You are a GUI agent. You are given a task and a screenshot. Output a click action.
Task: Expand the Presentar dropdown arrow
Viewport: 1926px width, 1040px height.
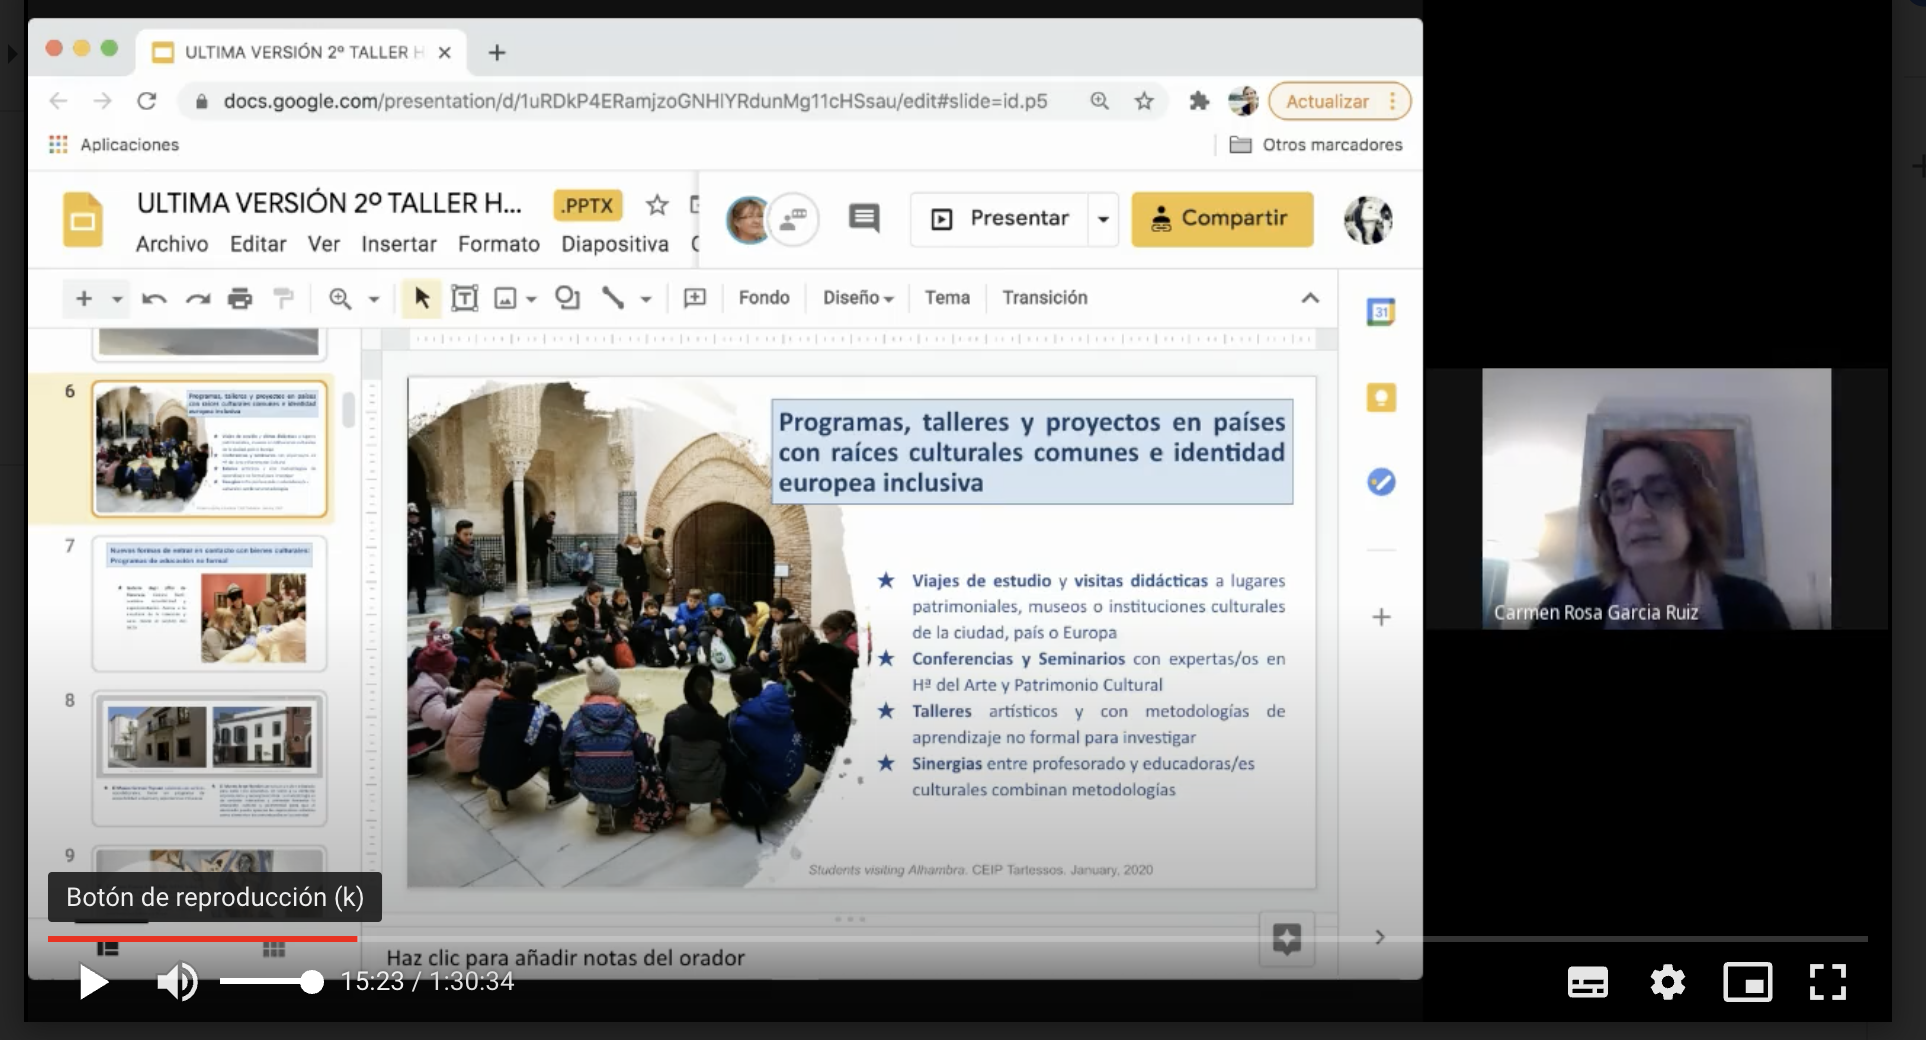[x=1103, y=219]
